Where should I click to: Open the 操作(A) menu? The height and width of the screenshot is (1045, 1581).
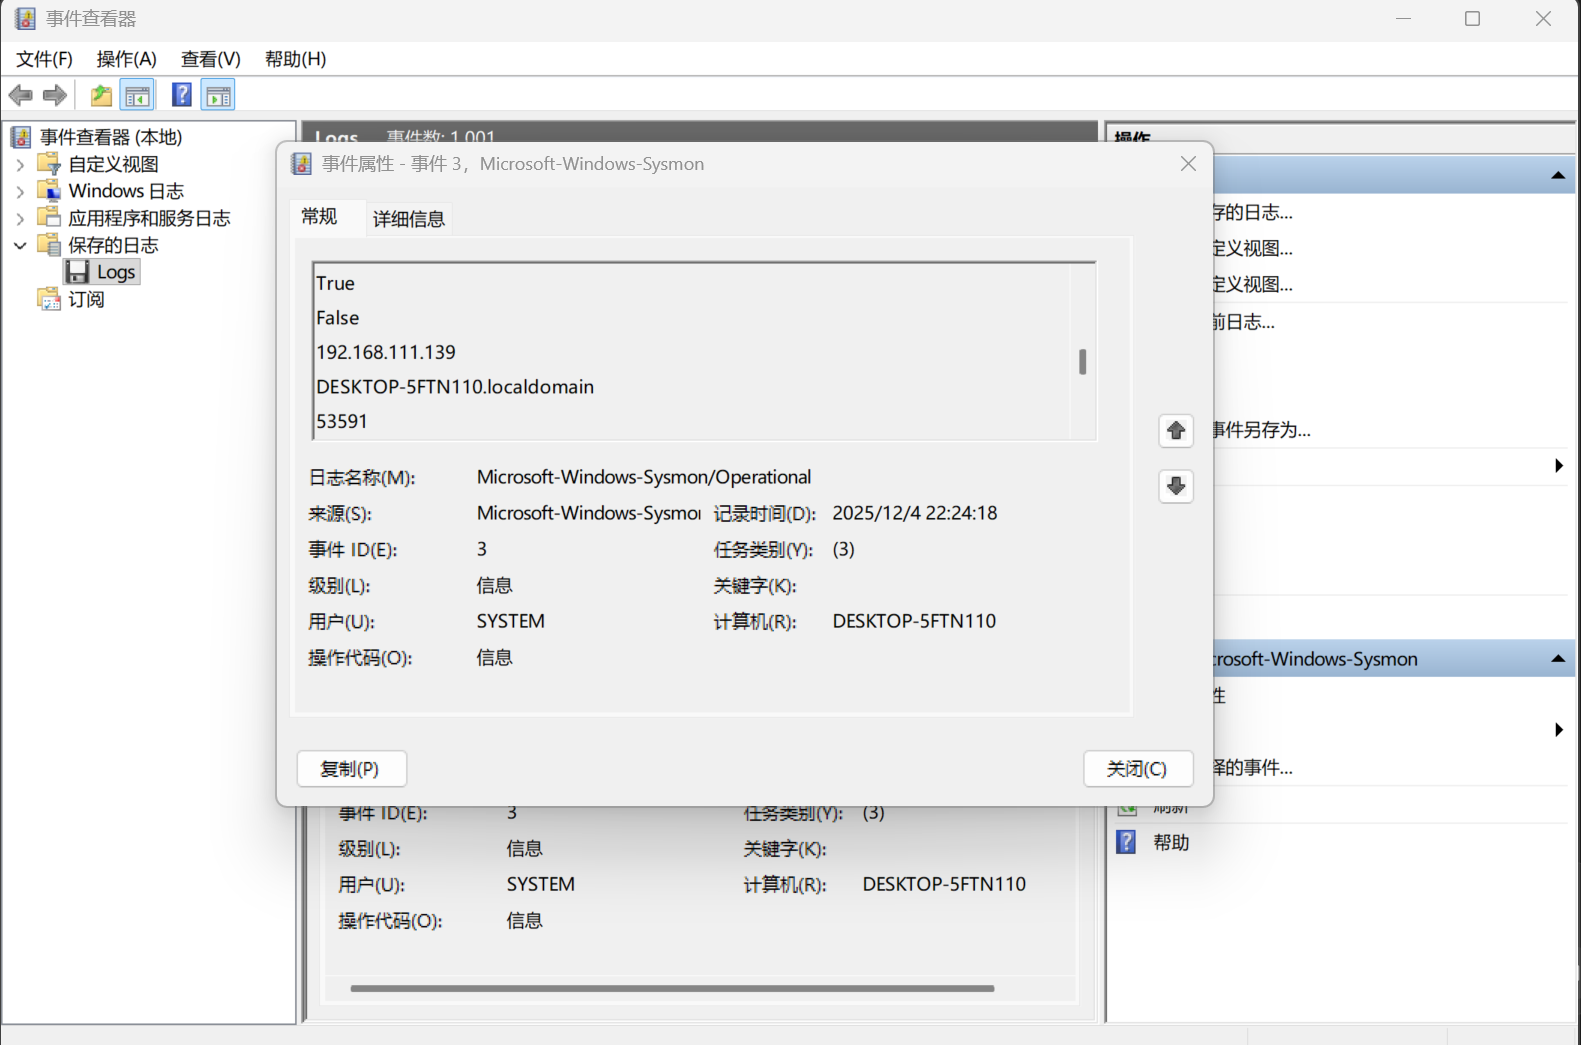coord(126,59)
